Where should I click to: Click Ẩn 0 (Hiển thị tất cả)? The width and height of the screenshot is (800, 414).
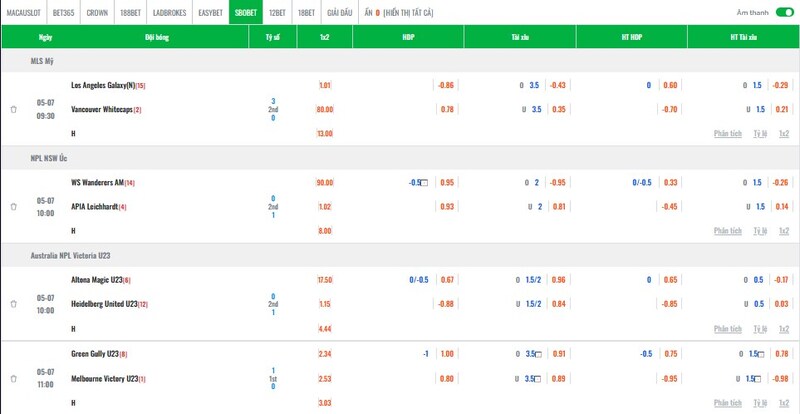(x=399, y=13)
